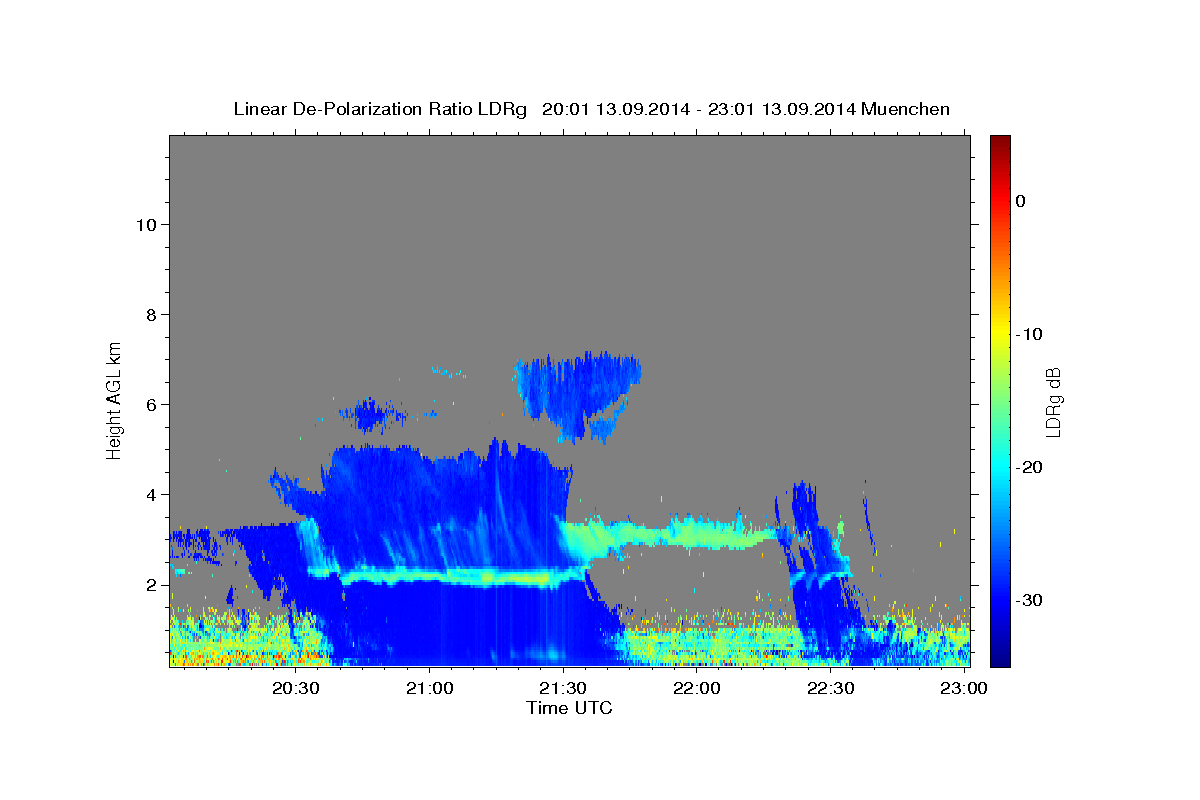This screenshot has height=800, width=1200.
Task: Click the LDRg dB colorbar title
Action: pyautogui.click(x=1053, y=400)
